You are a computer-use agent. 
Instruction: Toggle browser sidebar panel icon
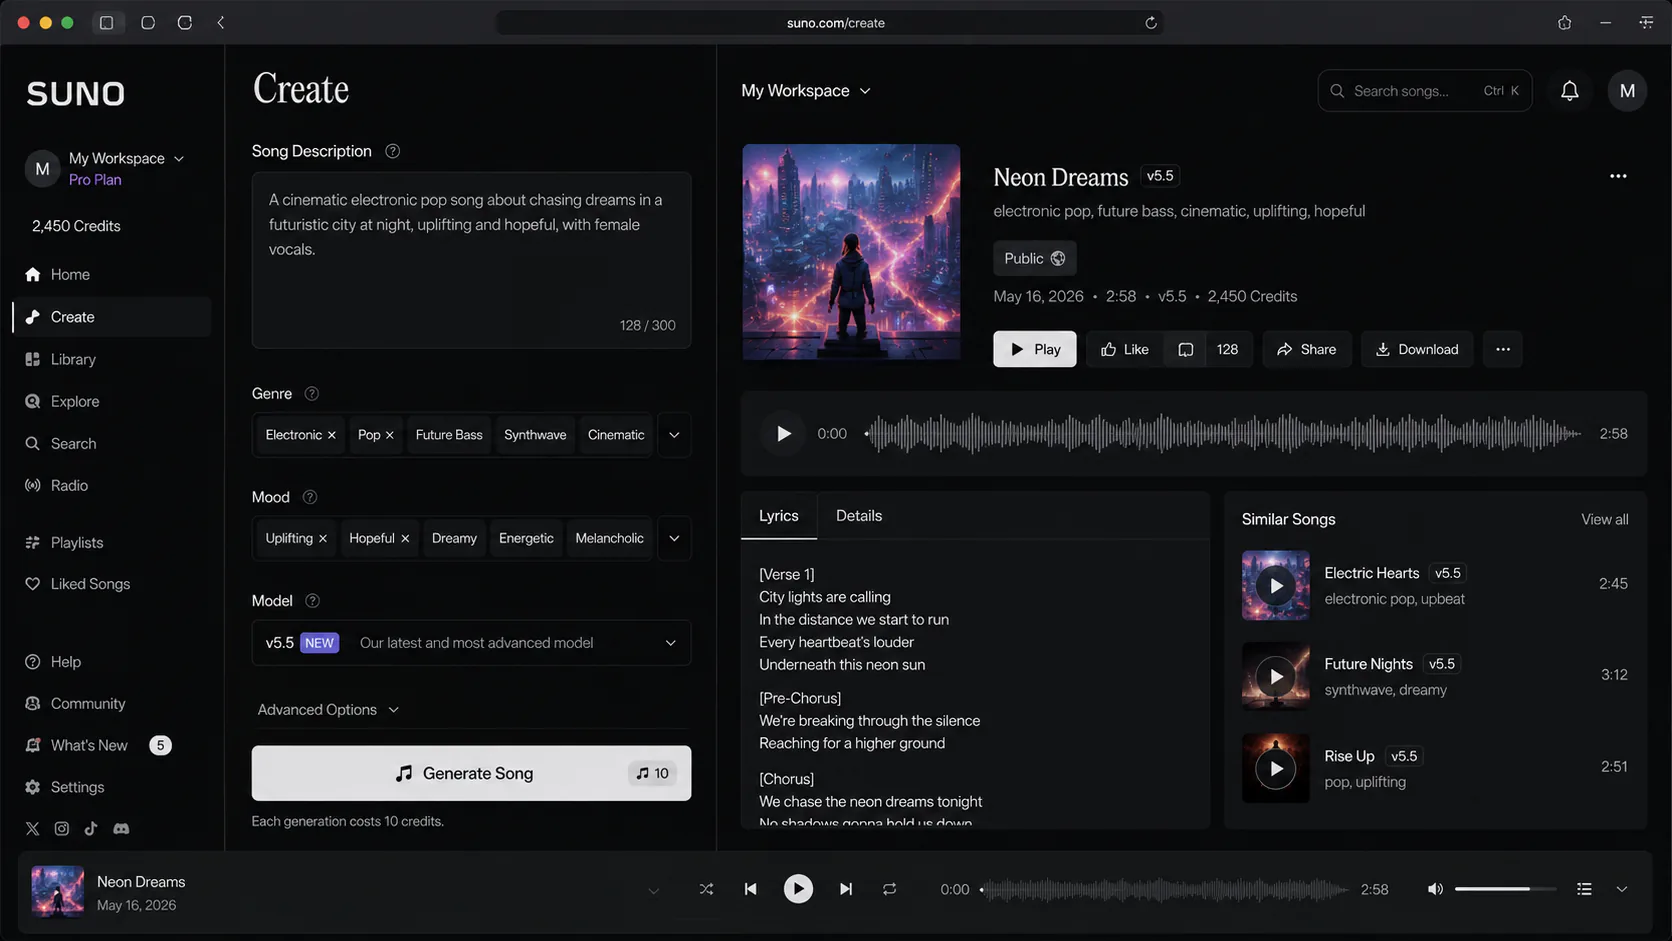coord(106,23)
